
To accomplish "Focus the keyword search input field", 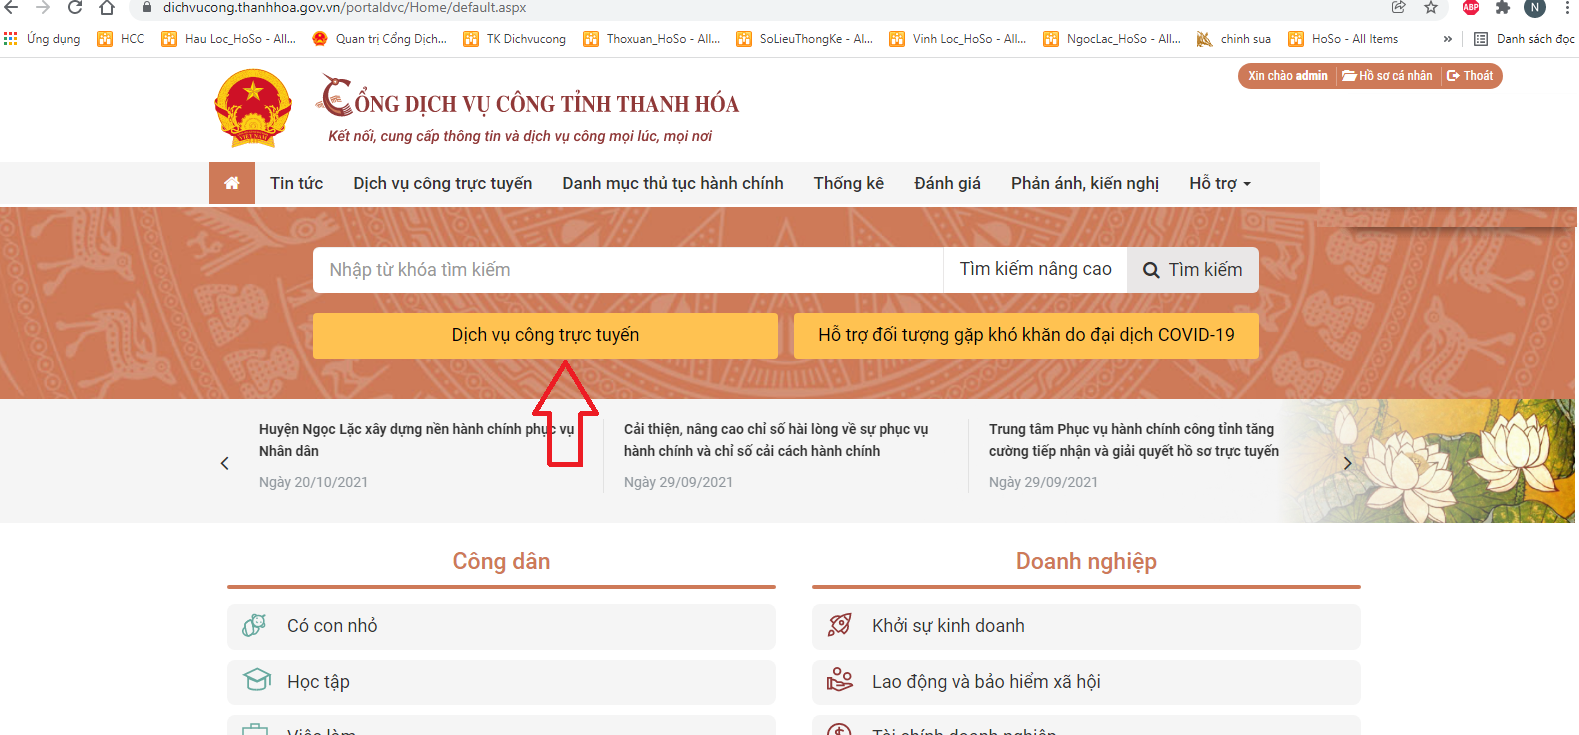I will pos(627,270).
